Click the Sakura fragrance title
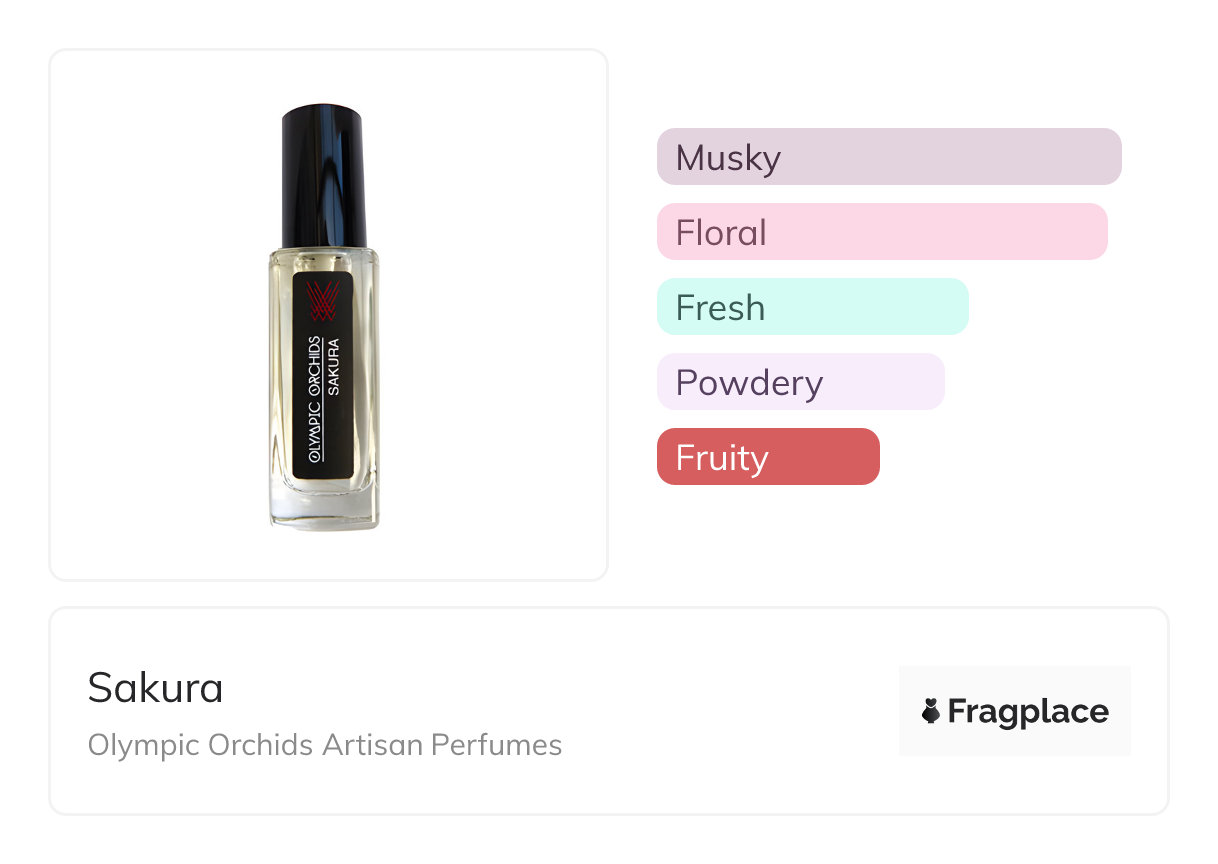1218x864 pixels. (155, 687)
